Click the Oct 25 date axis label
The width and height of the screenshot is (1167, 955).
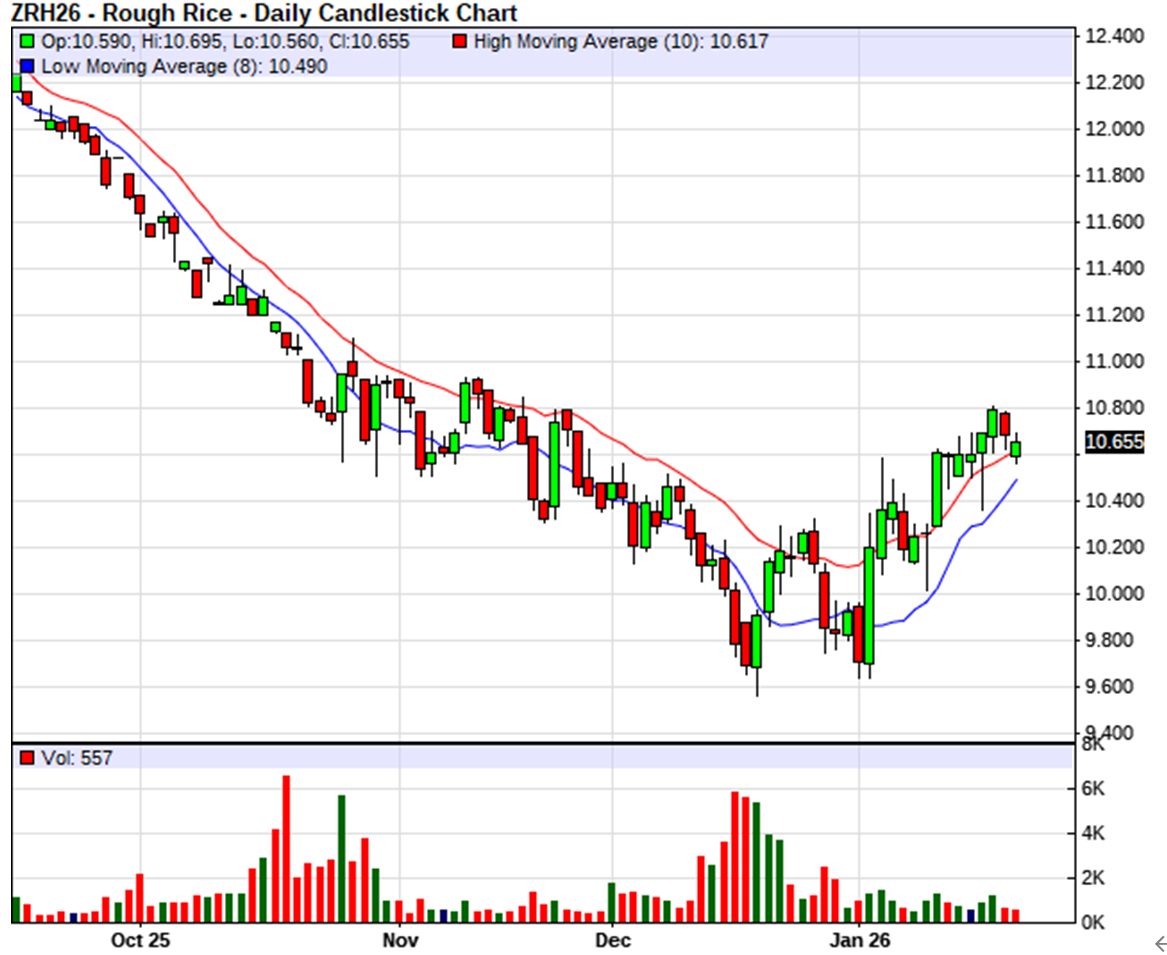141,941
